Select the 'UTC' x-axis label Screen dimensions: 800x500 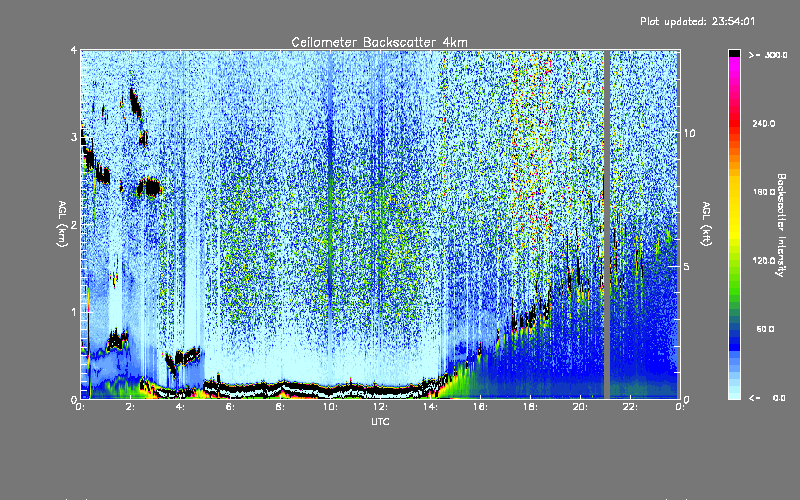380,421
